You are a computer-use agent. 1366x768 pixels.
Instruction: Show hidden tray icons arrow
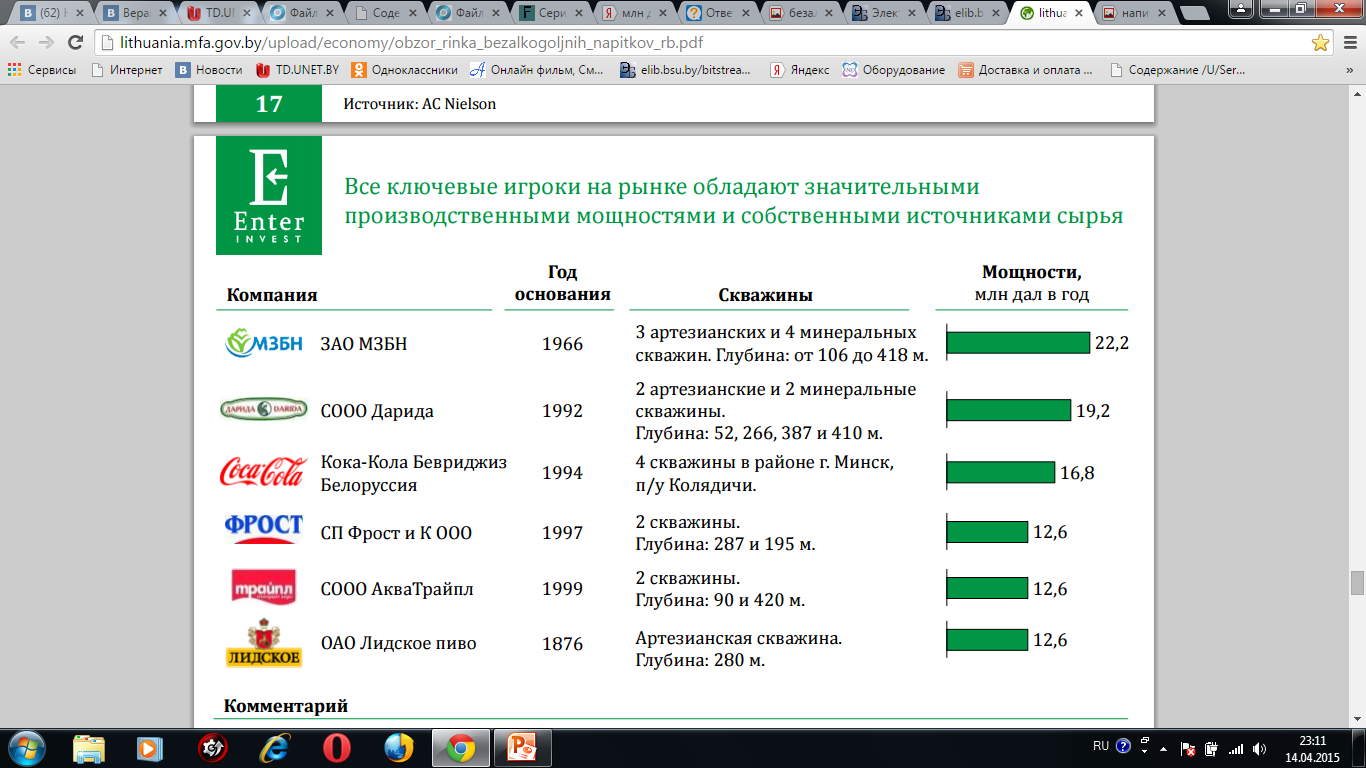tap(1162, 747)
